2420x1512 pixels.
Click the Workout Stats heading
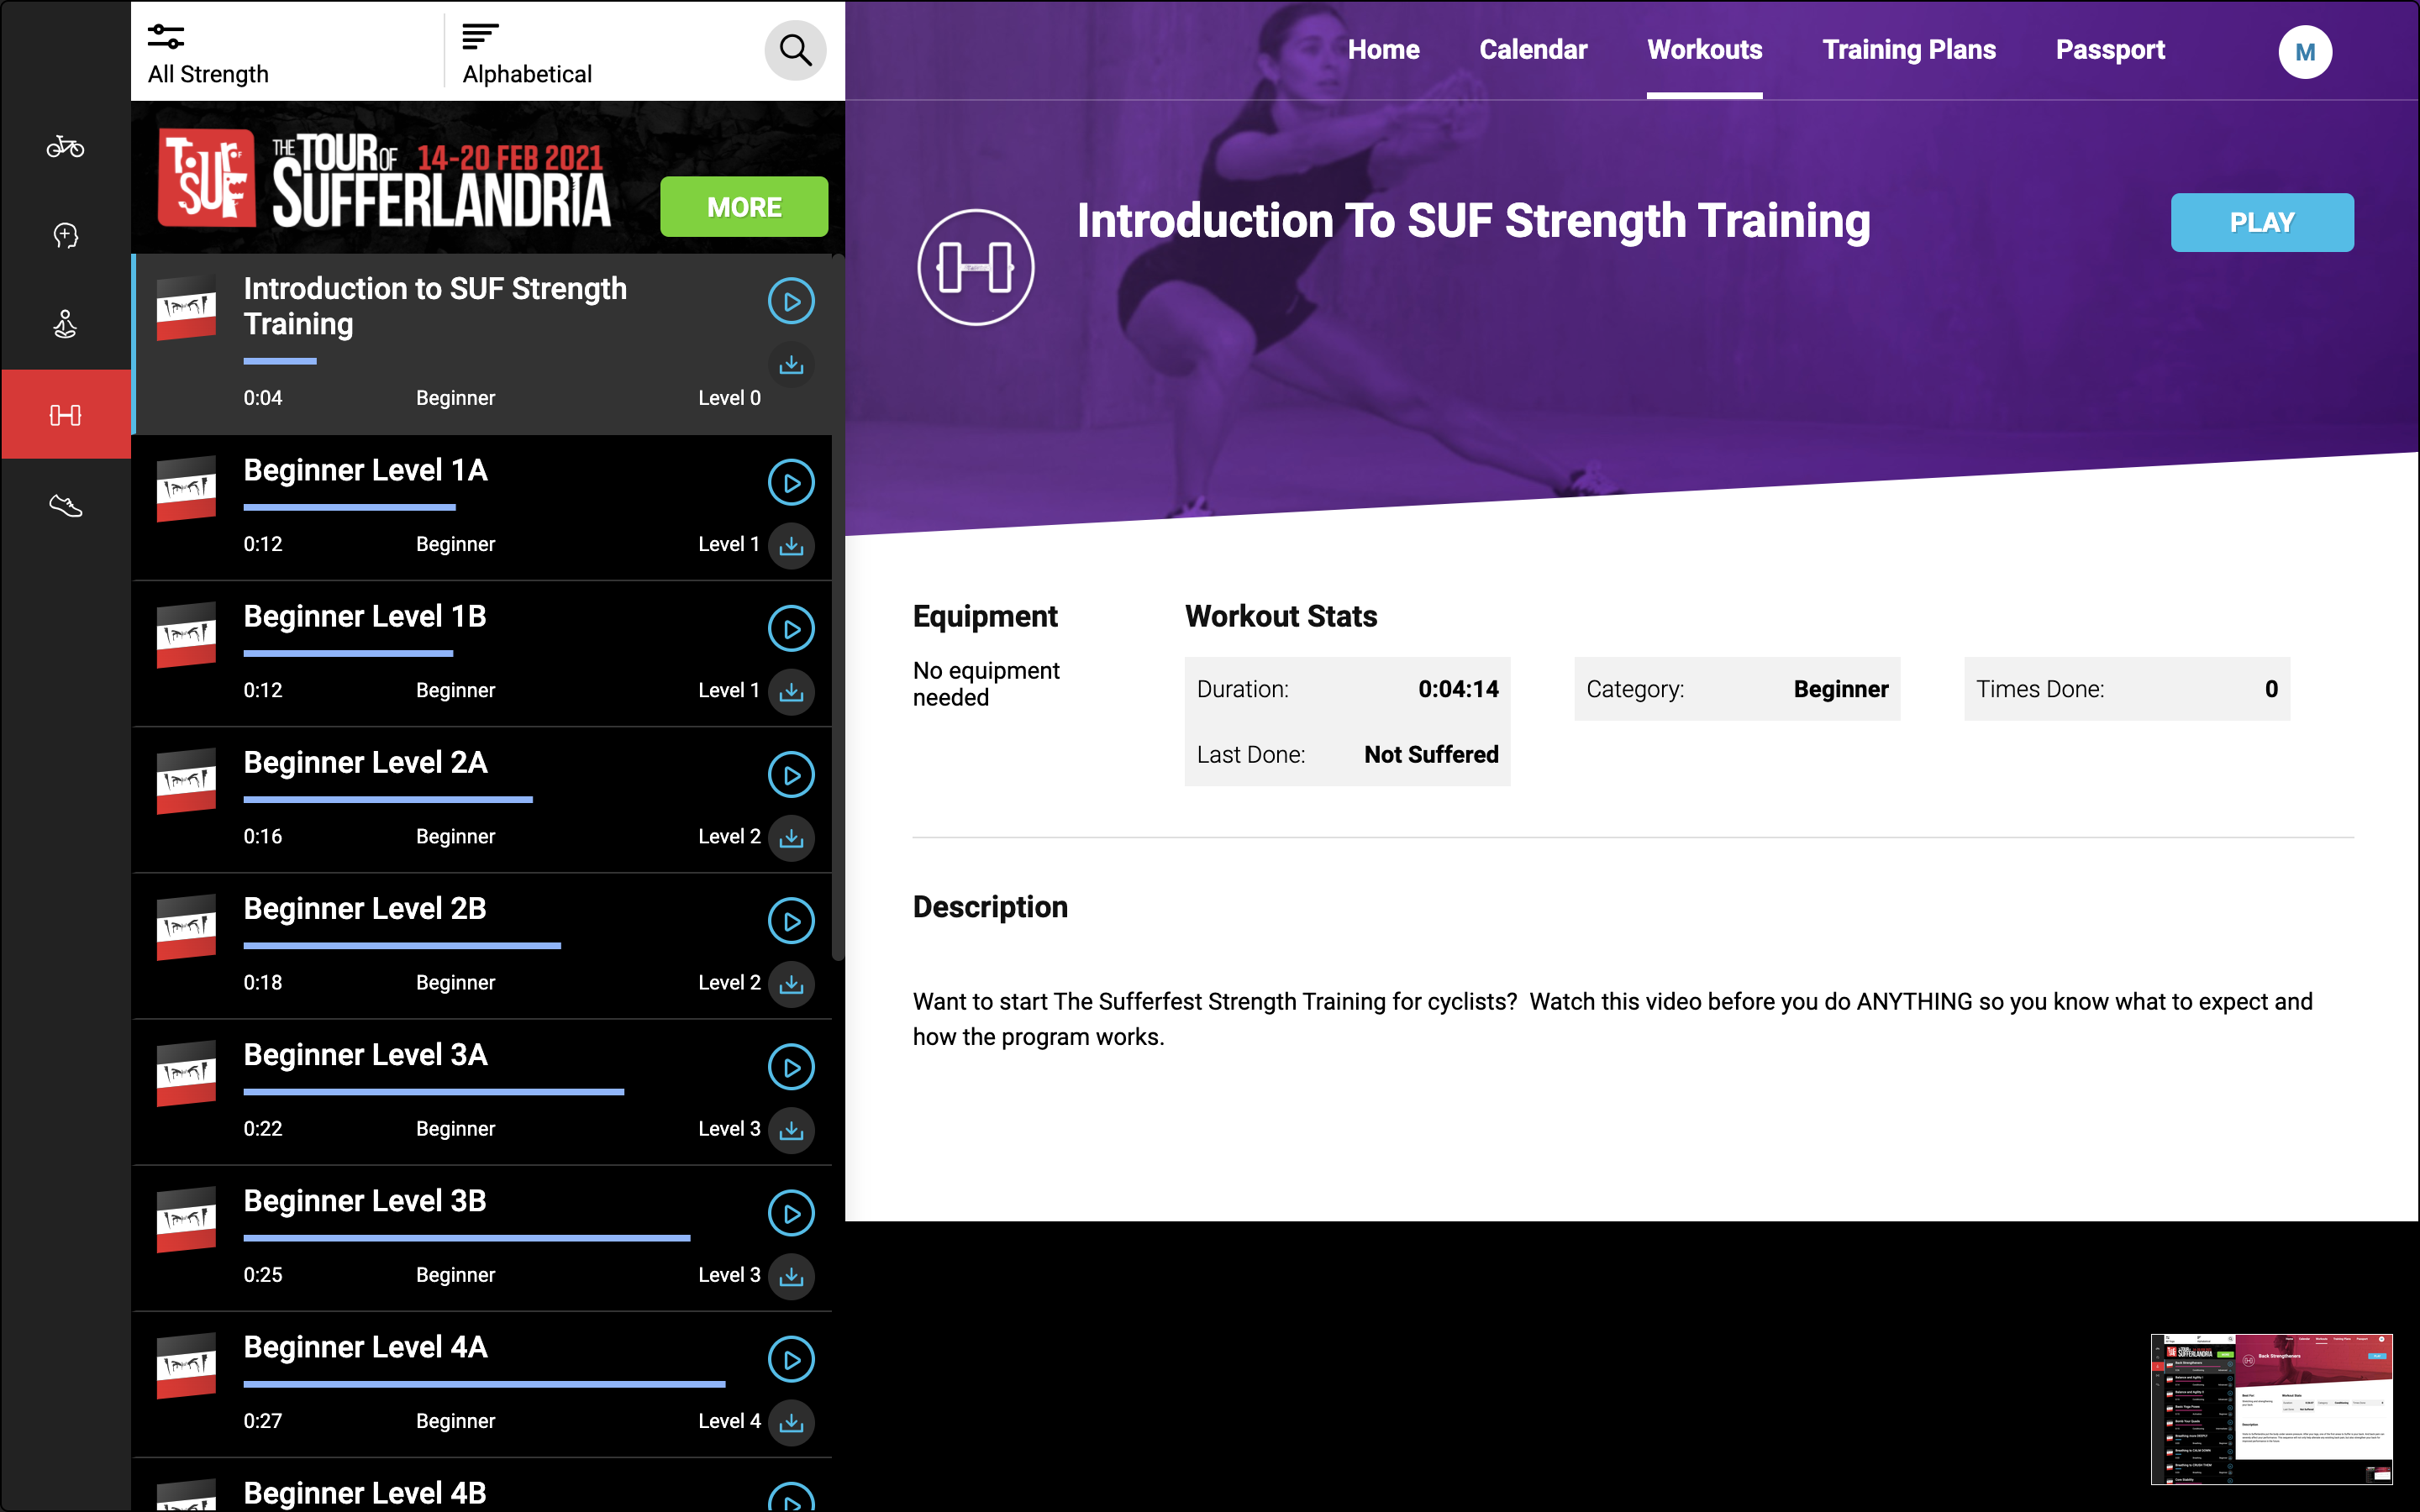click(1281, 616)
